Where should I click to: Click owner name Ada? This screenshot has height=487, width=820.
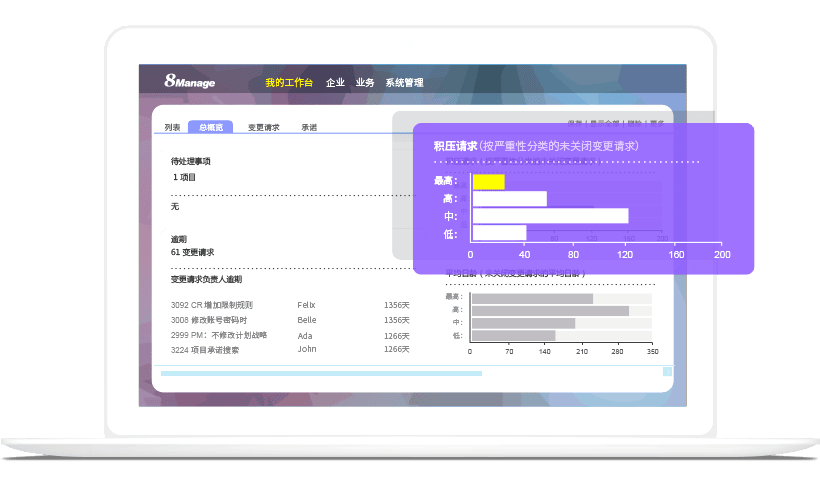pos(305,336)
